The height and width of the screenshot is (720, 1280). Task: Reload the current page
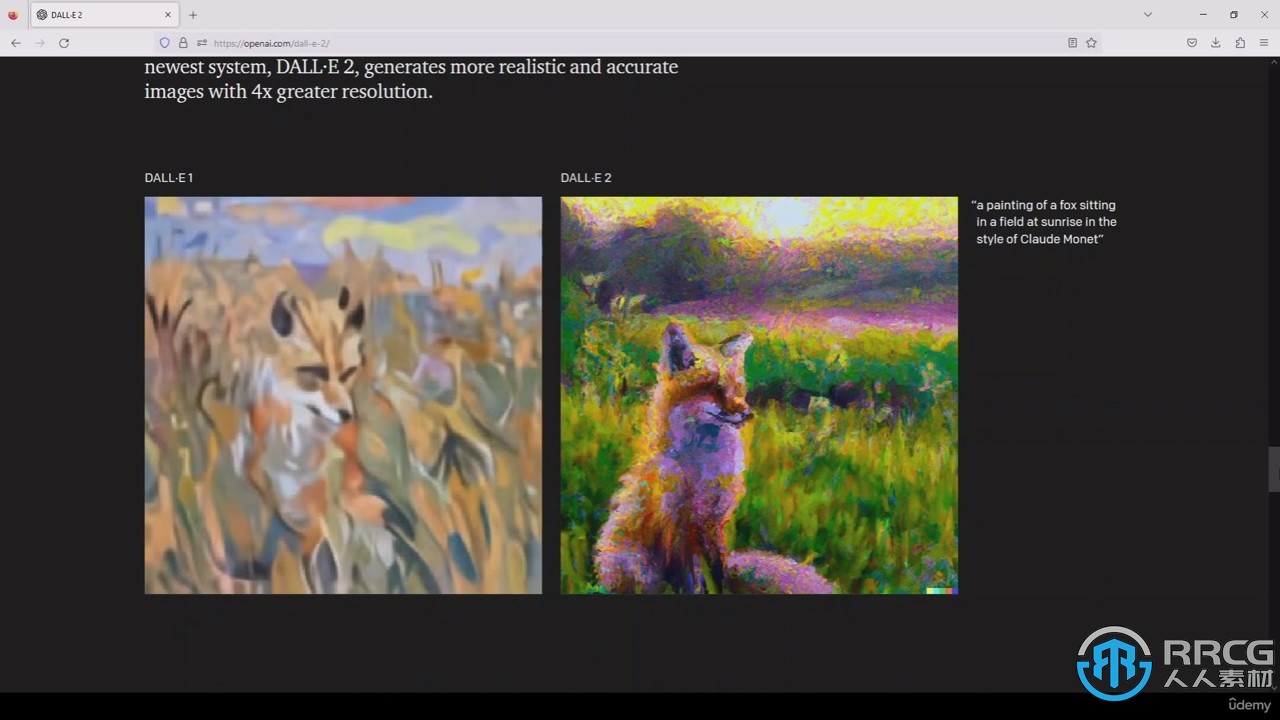[64, 43]
